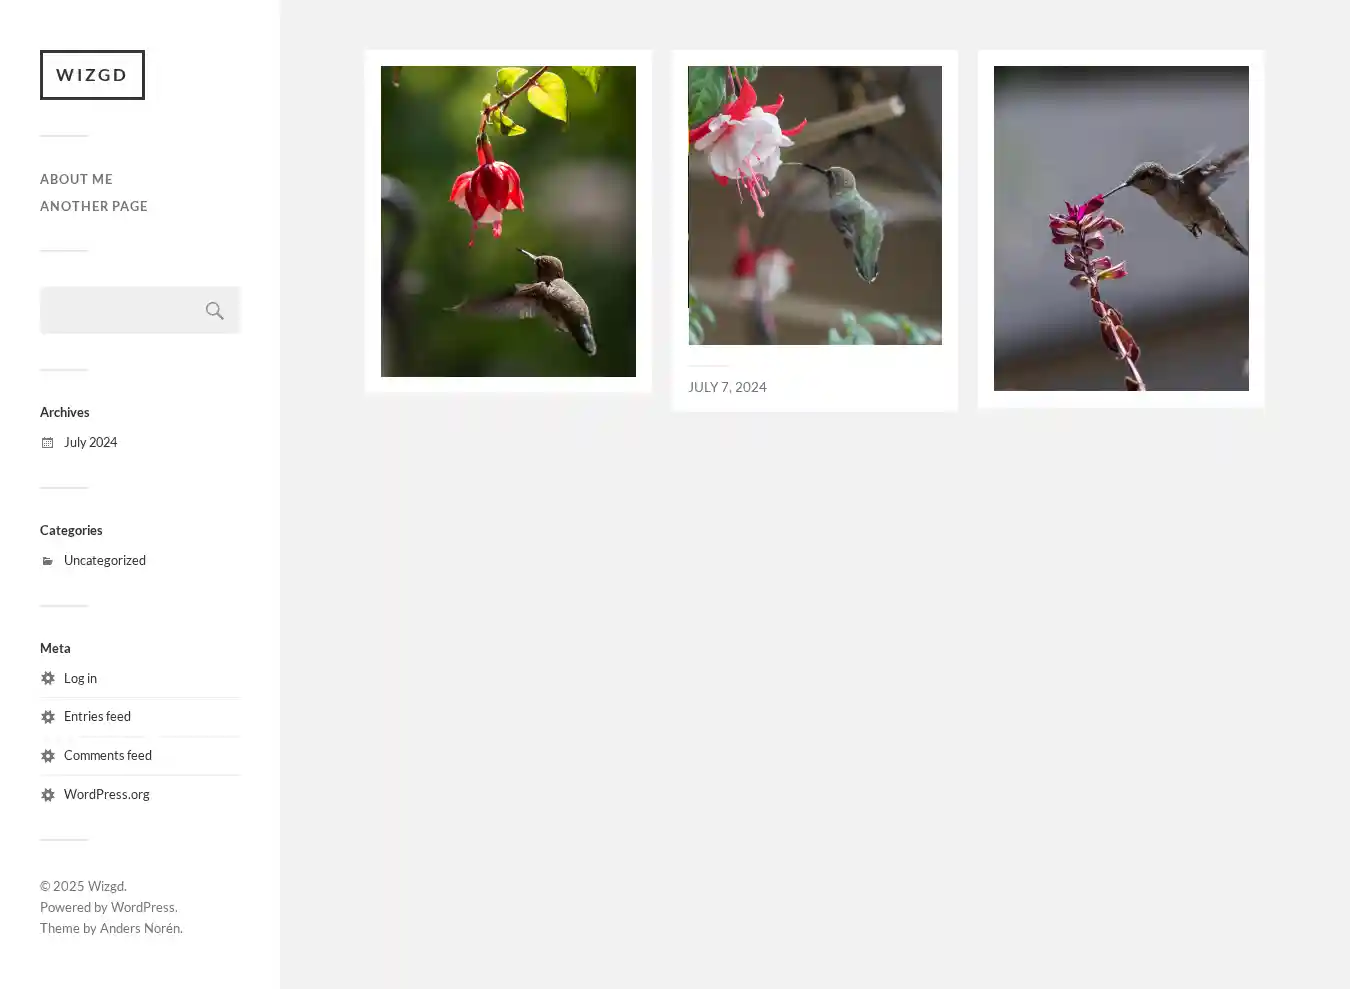Image resolution: width=1350 pixels, height=989 pixels.
Task: Open the hummingbird at purple flower thumbnail
Action: click(x=1121, y=228)
